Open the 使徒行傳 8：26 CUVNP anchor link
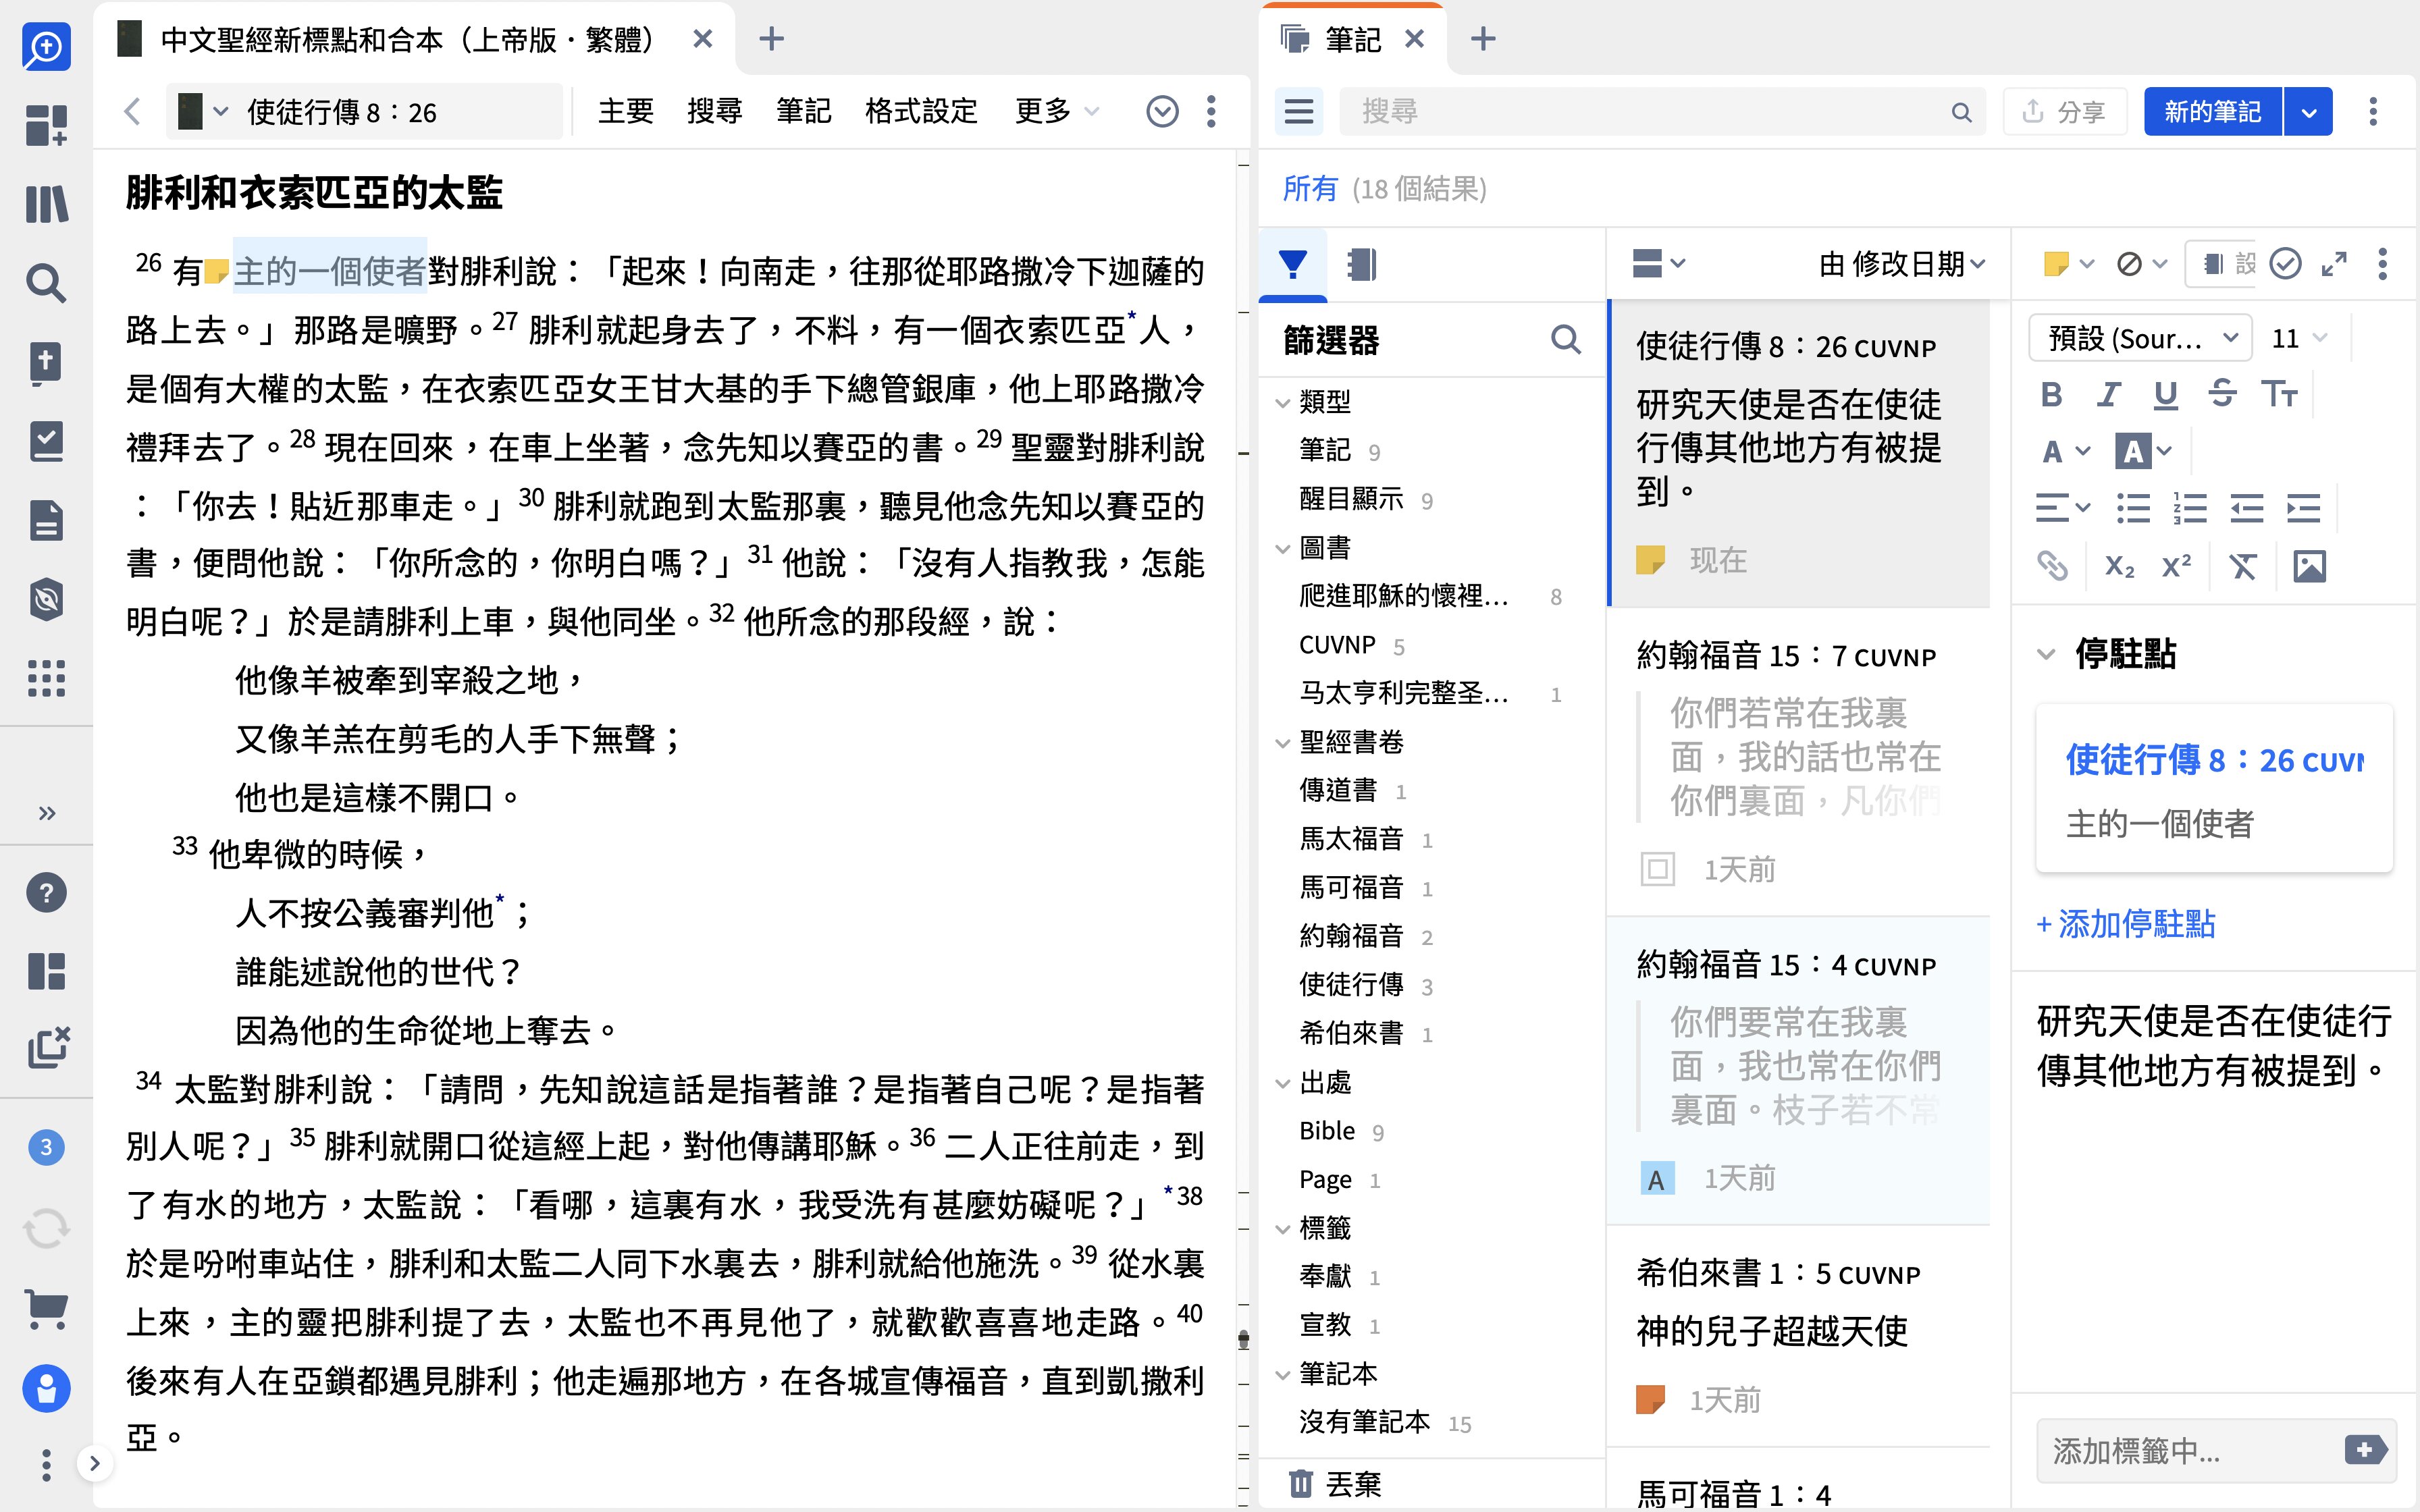 point(2214,760)
